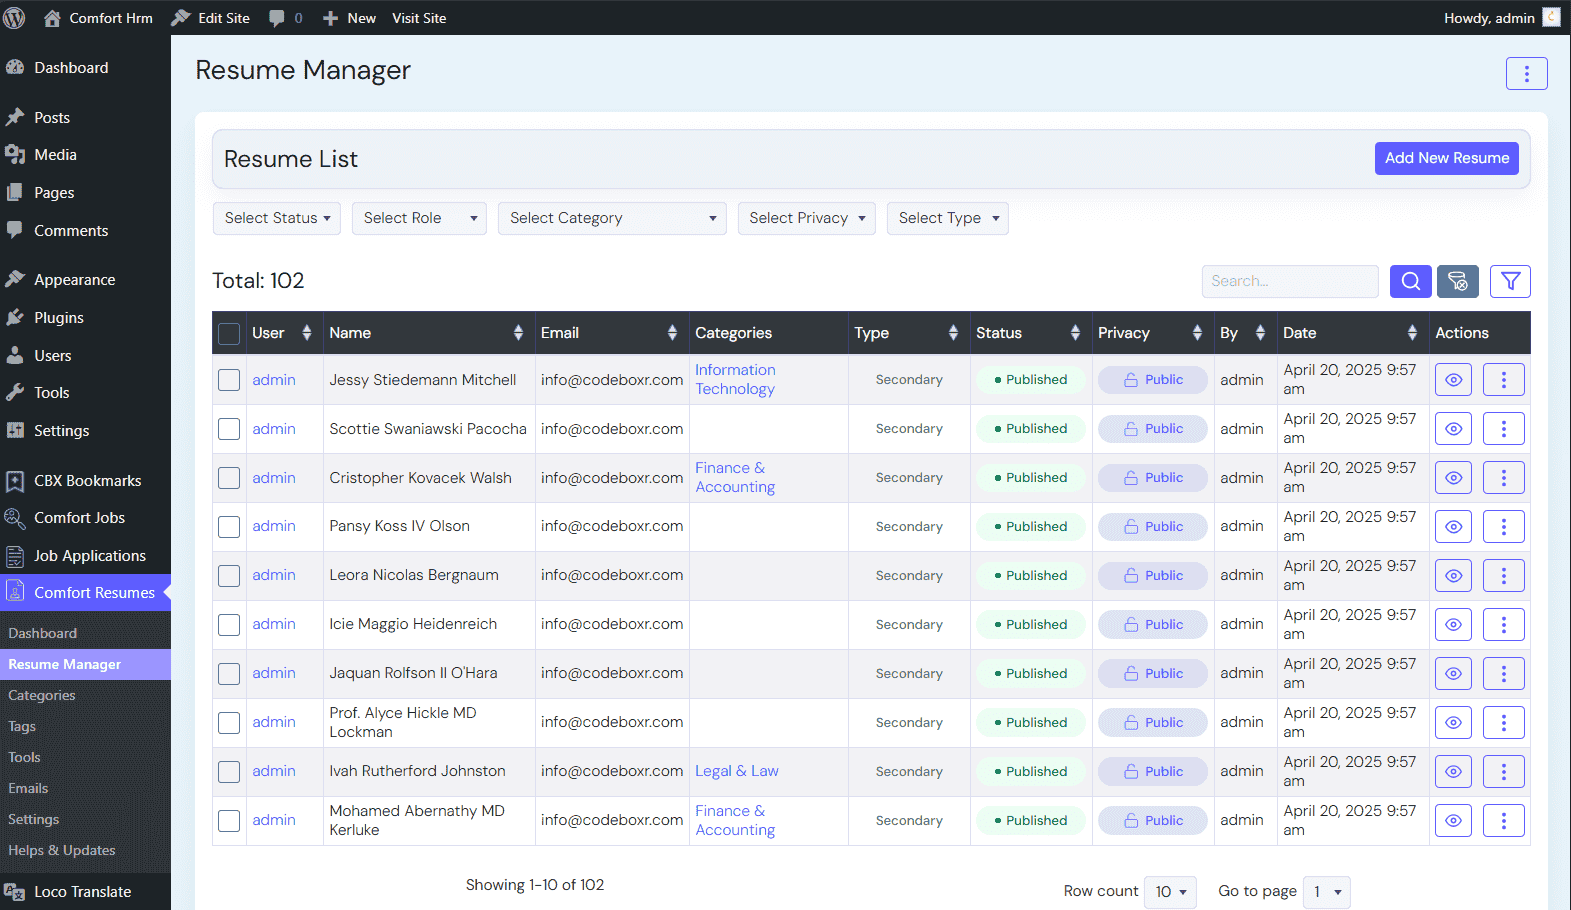The image size is (1571, 910).
Task: Toggle the select-all checkbox in table header
Action: click(229, 334)
